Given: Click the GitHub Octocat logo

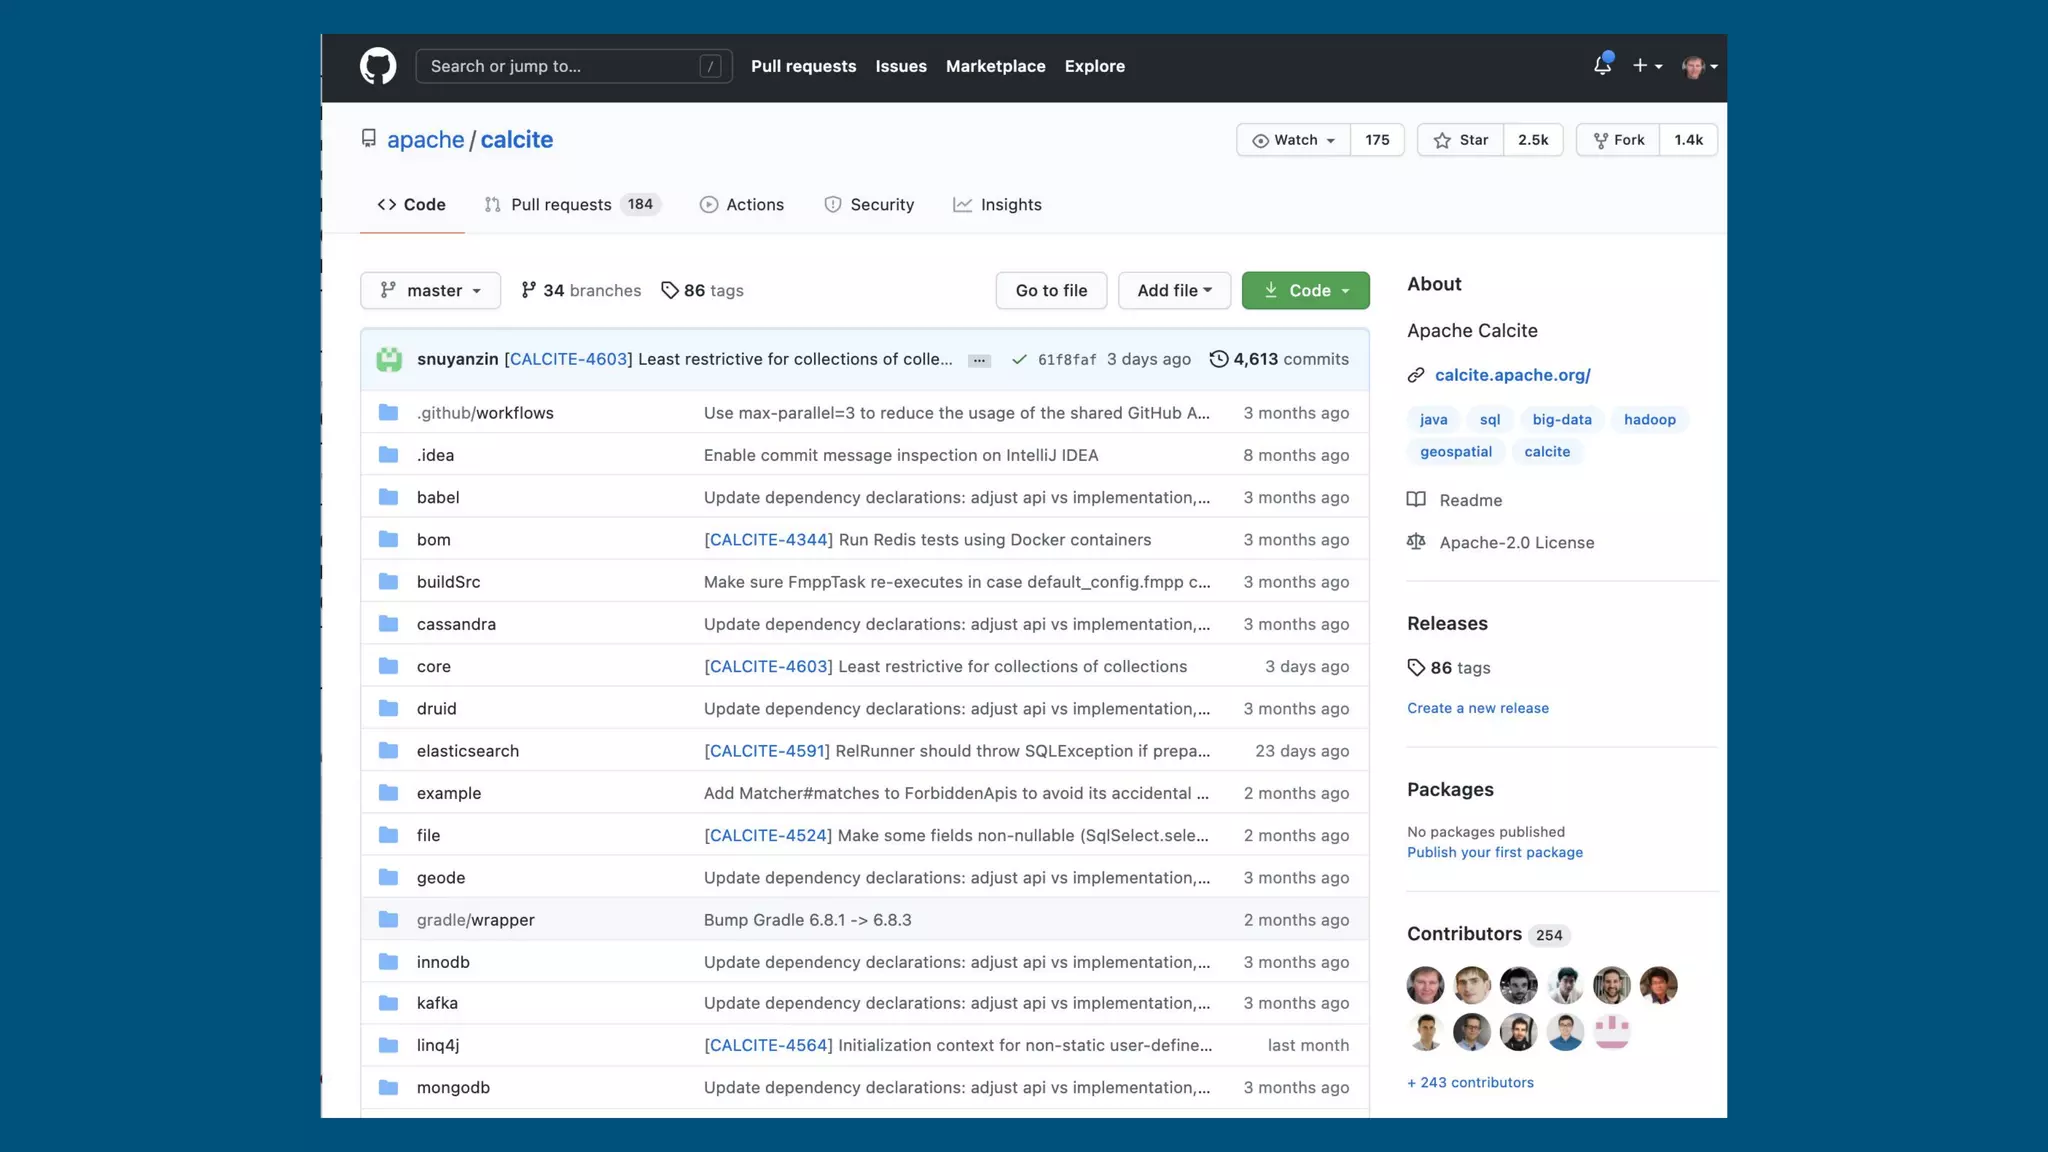Looking at the screenshot, I should point(378,66).
